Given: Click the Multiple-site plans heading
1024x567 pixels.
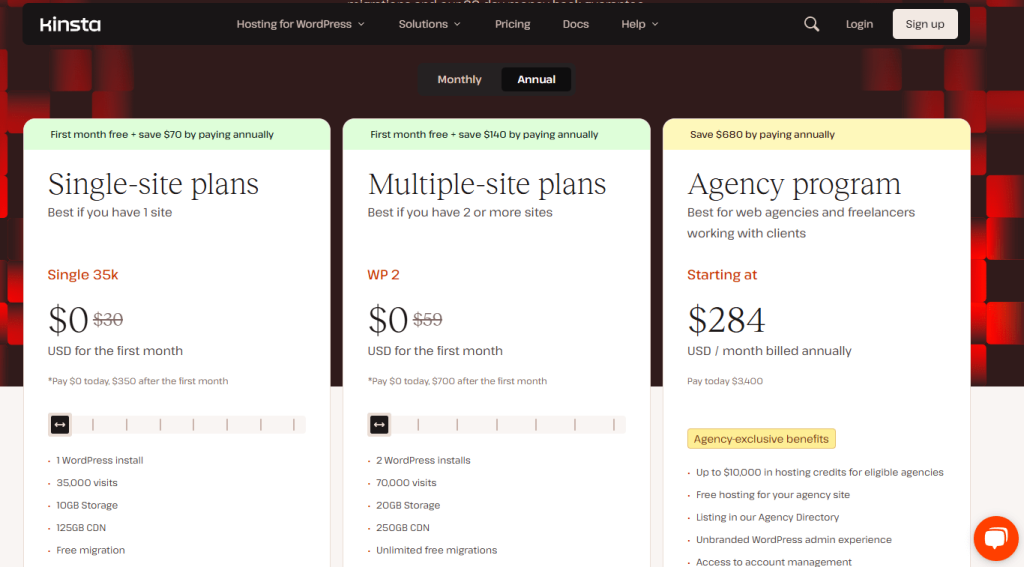Looking at the screenshot, I should pyautogui.click(x=487, y=184).
